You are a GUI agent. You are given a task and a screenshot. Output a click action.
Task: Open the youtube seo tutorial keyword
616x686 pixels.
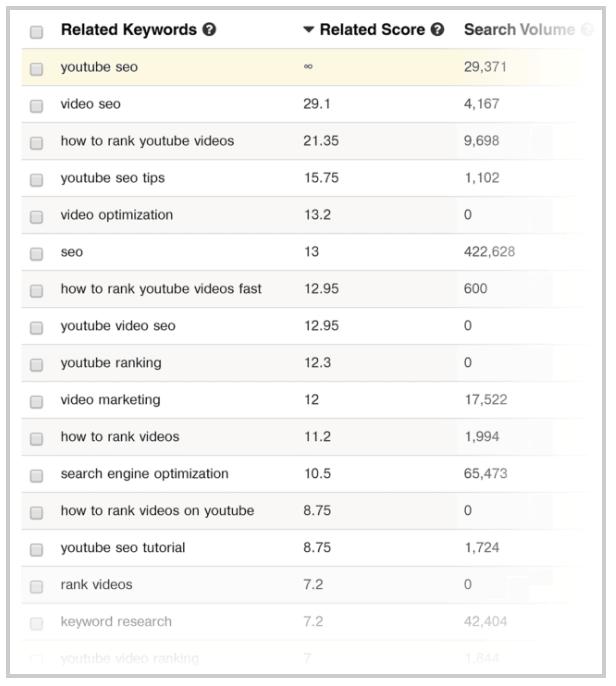click(122, 547)
